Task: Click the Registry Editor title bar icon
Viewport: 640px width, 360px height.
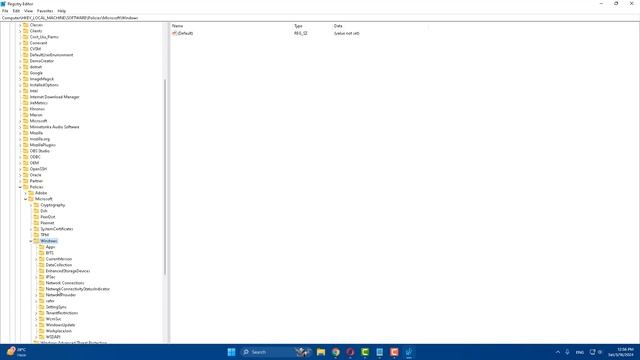Action: (3, 4)
